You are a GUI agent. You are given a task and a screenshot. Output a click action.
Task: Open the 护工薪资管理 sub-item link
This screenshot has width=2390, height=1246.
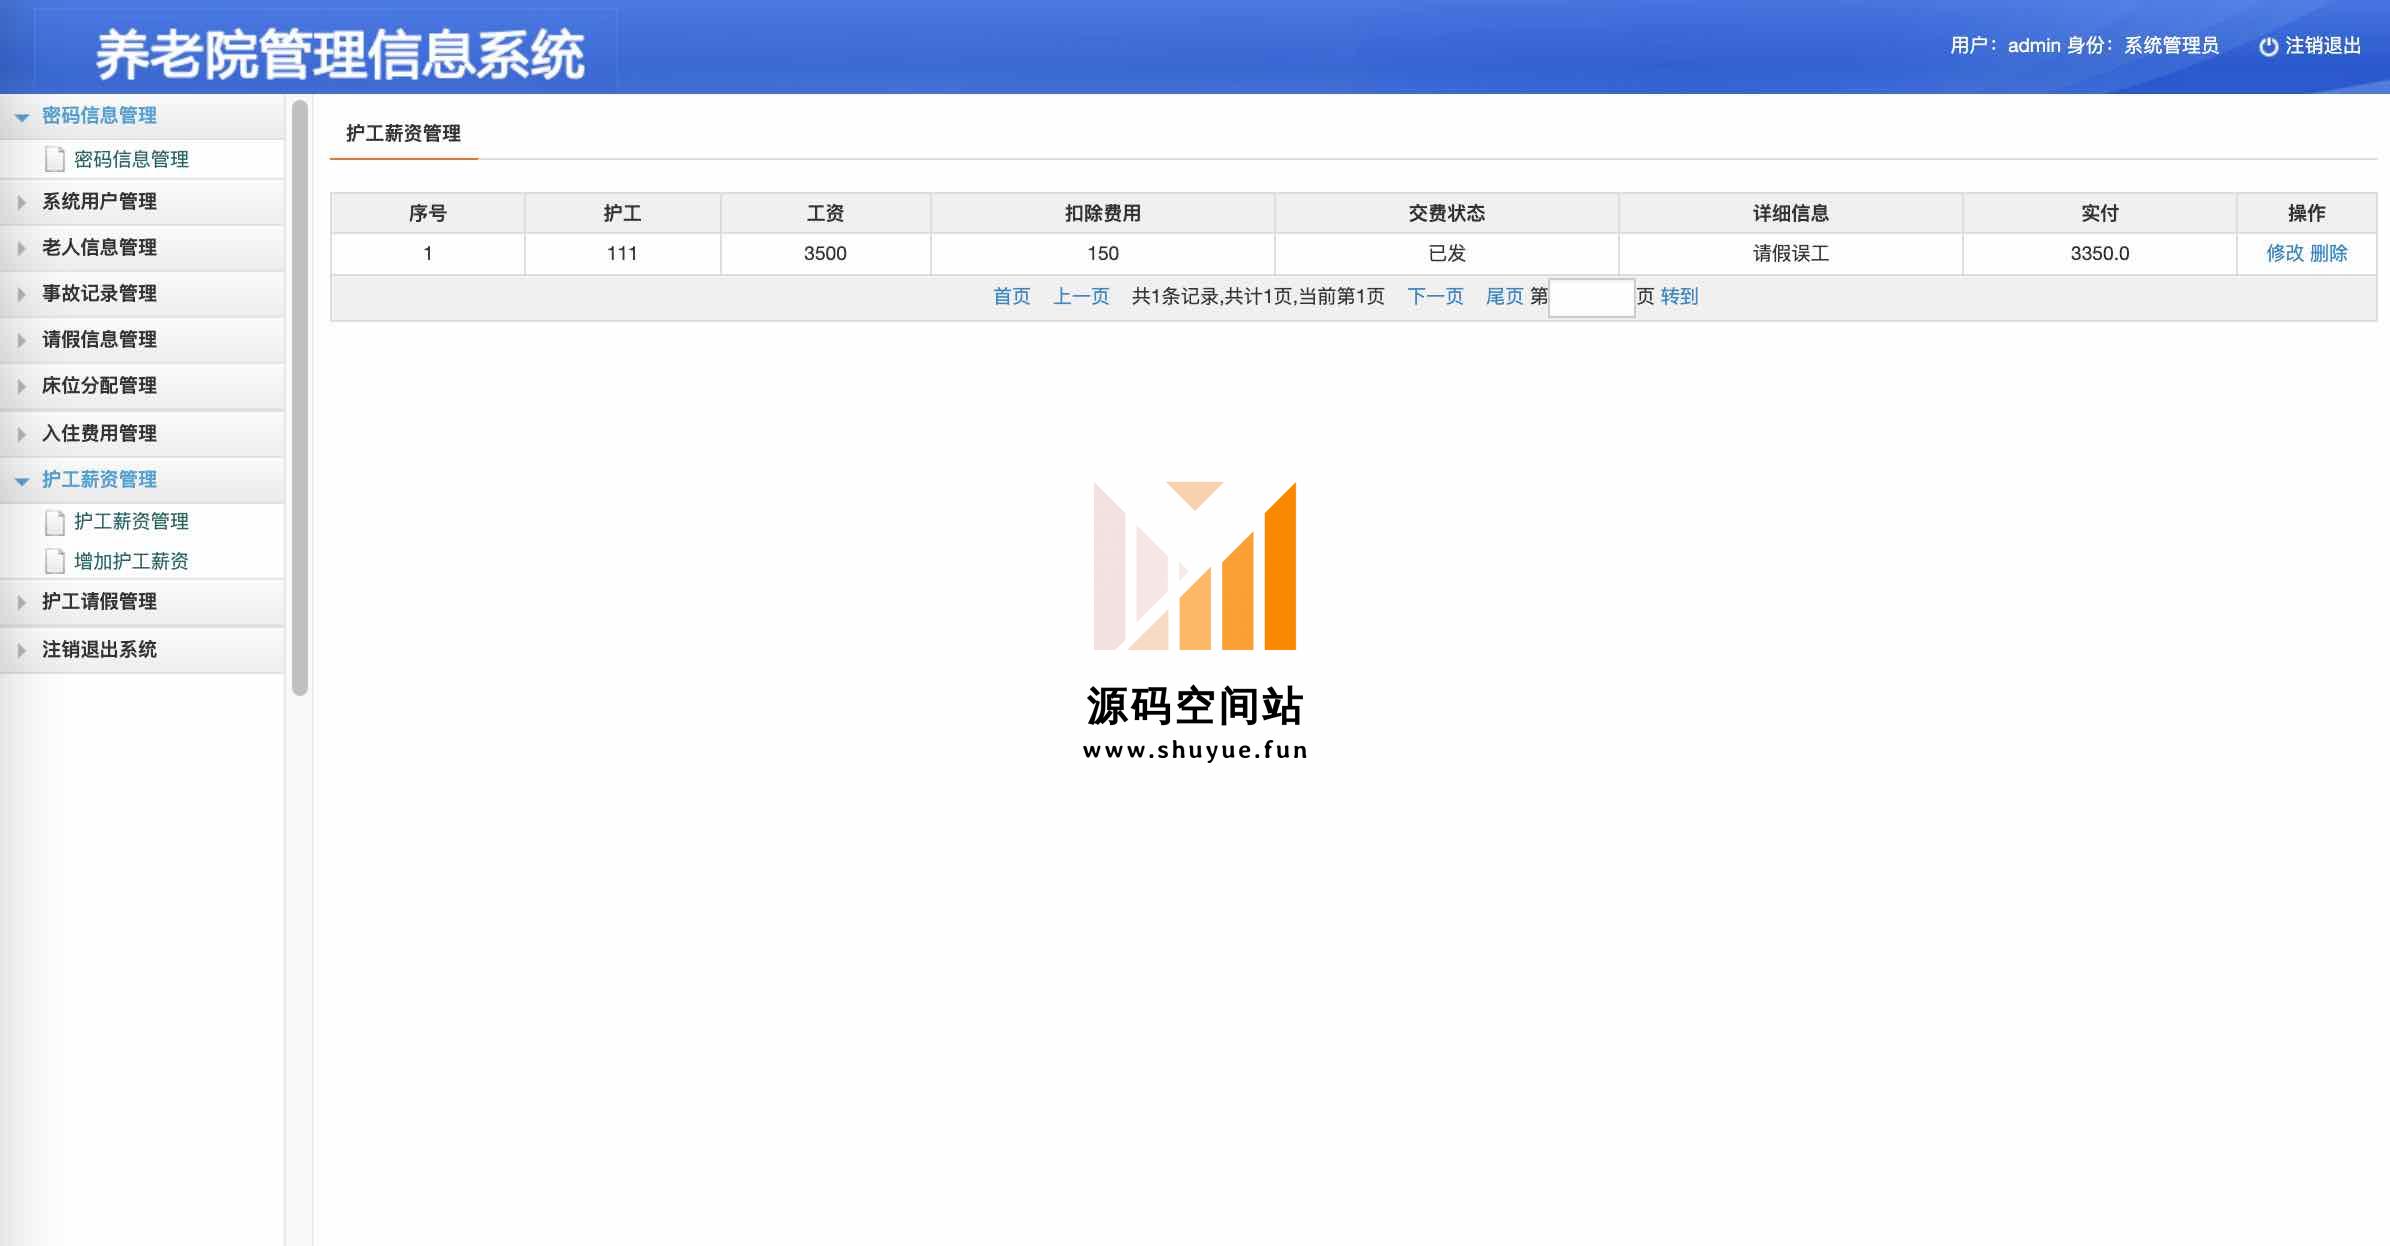point(131,522)
